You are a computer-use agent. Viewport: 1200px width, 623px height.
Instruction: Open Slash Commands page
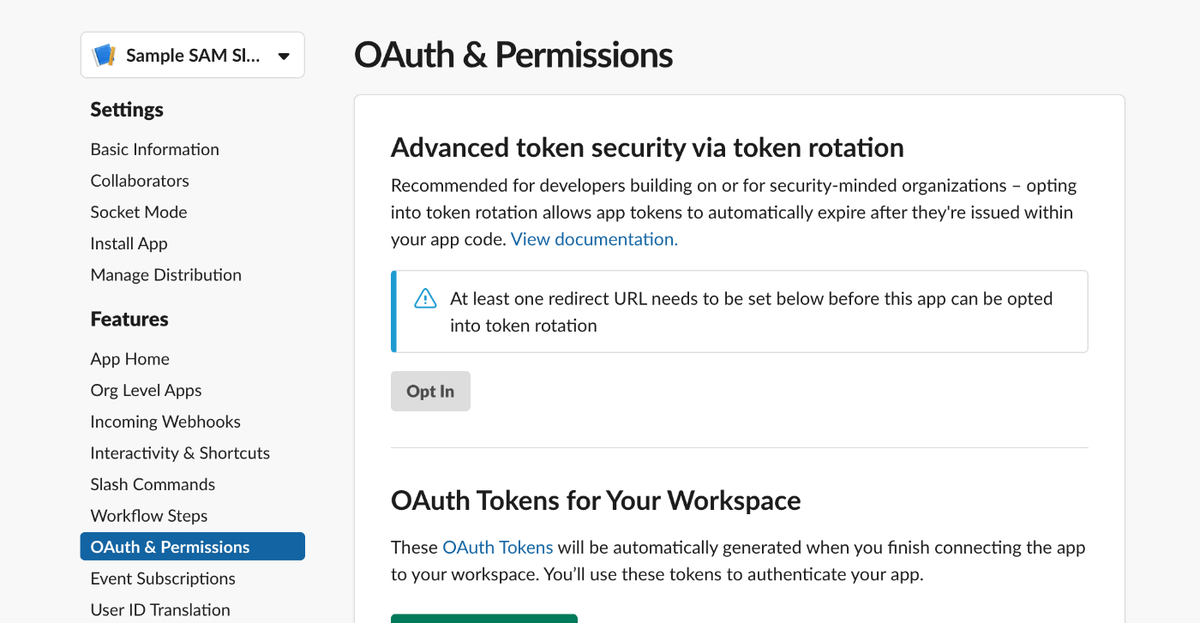pos(153,484)
